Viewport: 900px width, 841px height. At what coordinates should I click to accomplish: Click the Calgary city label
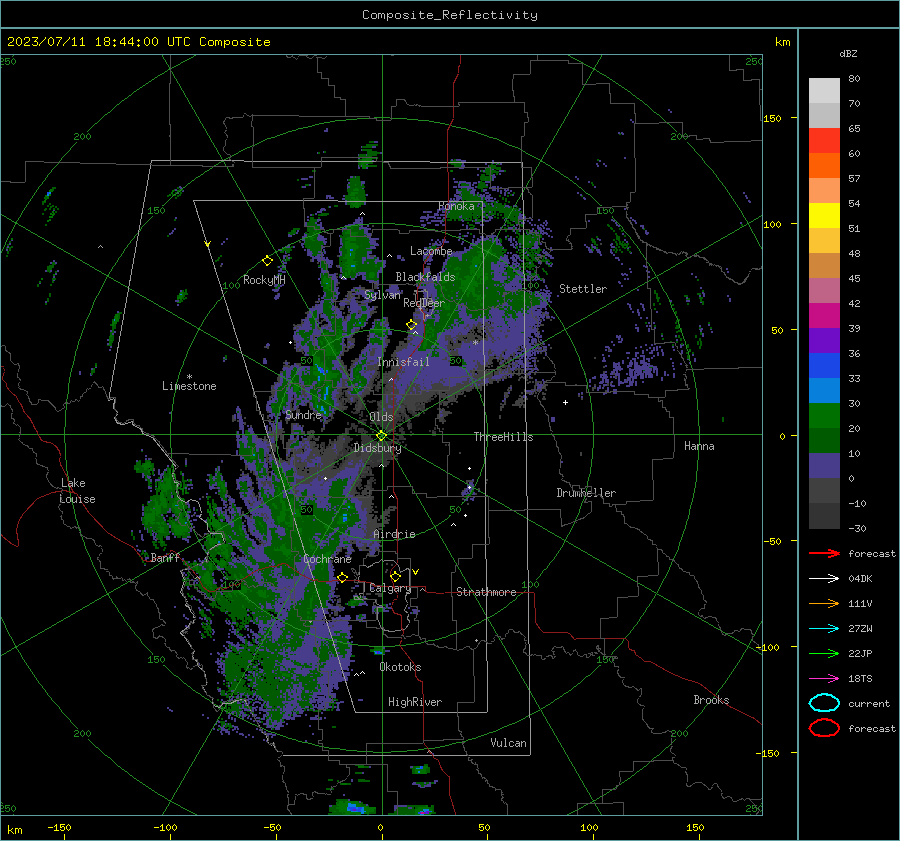click(390, 588)
